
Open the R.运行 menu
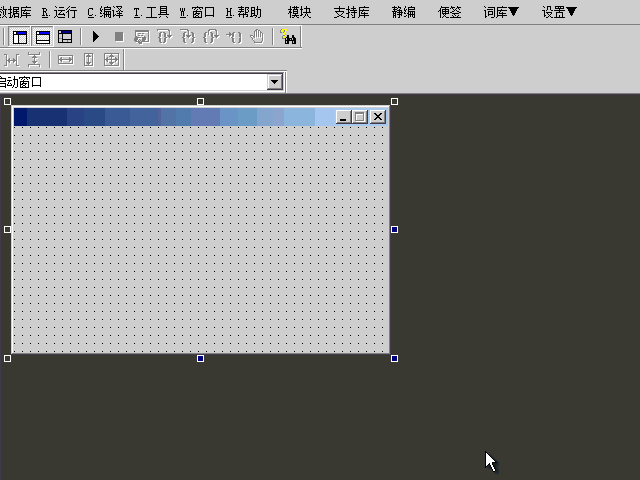59,12
